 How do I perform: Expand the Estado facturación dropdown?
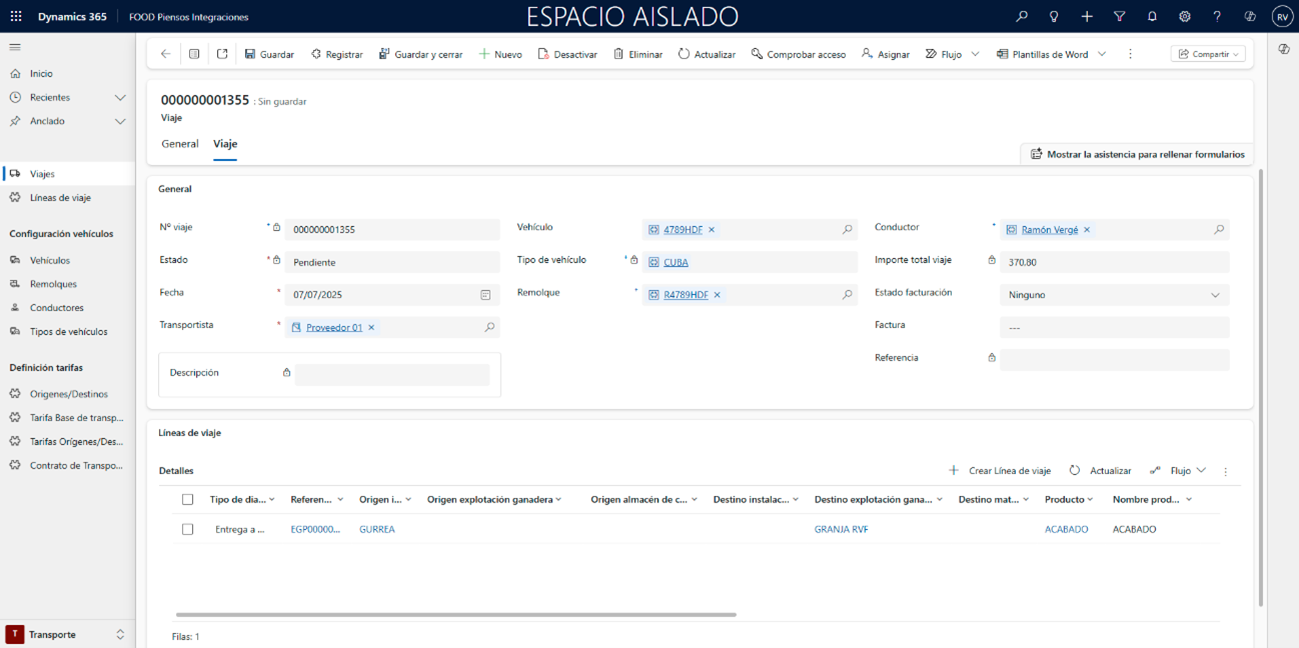pos(1215,295)
